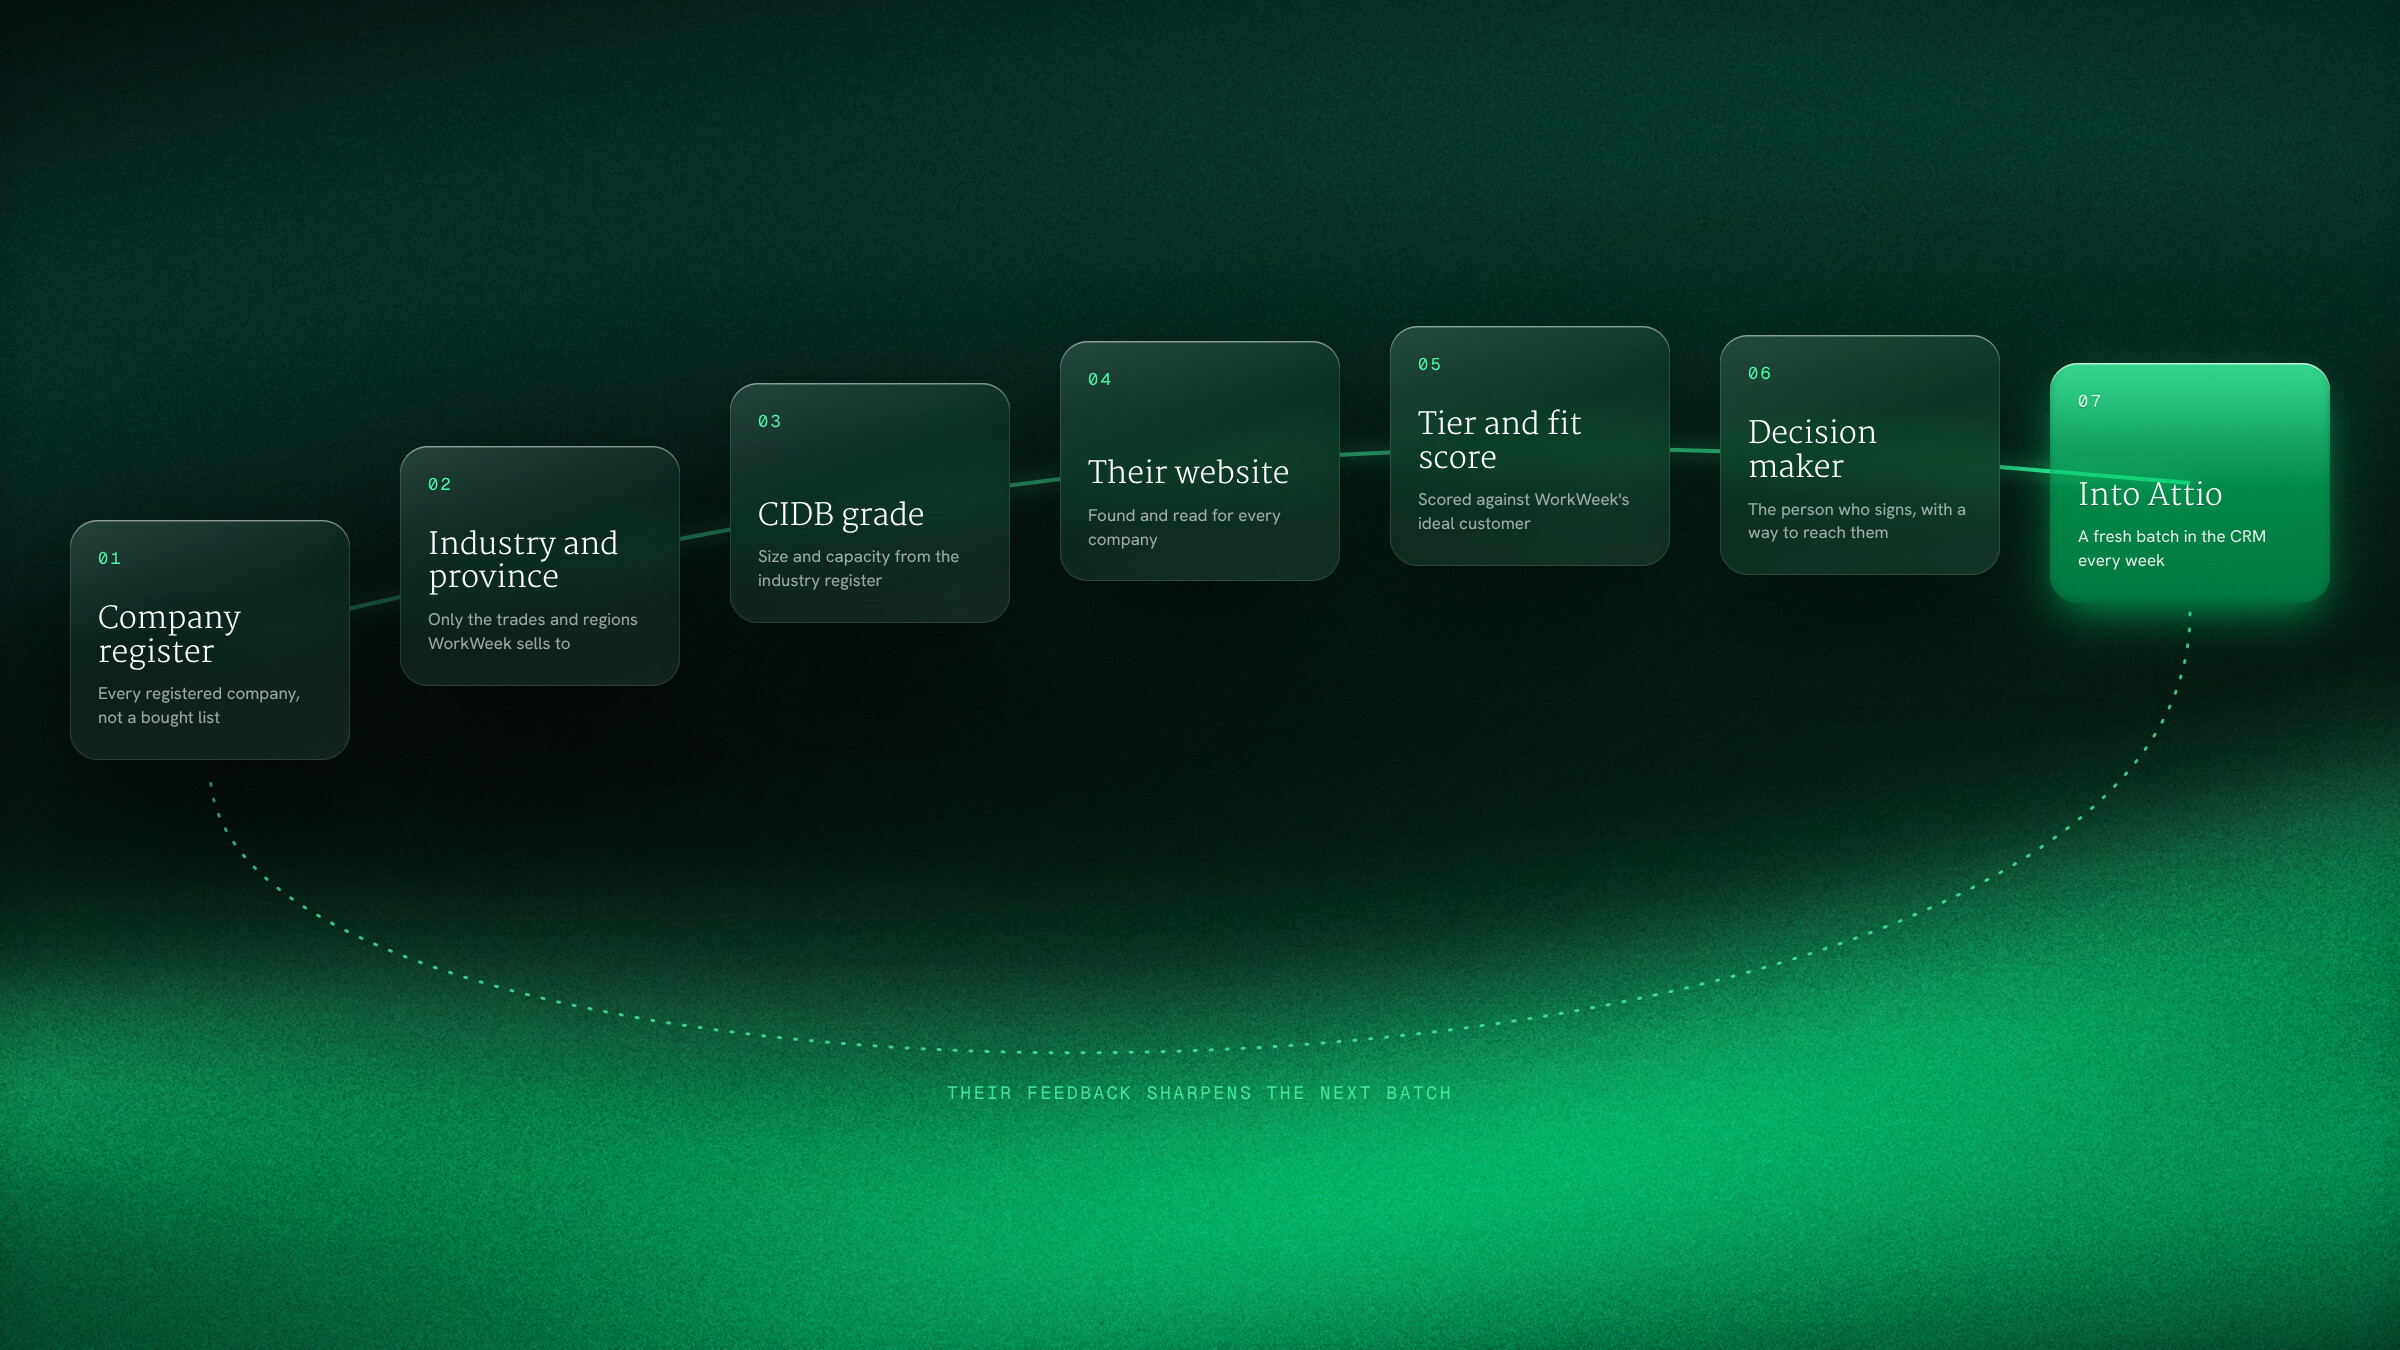Image resolution: width=2400 pixels, height=1350 pixels.
Task: Click 'A fresh batch in the CRM' text
Action: point(2171,548)
